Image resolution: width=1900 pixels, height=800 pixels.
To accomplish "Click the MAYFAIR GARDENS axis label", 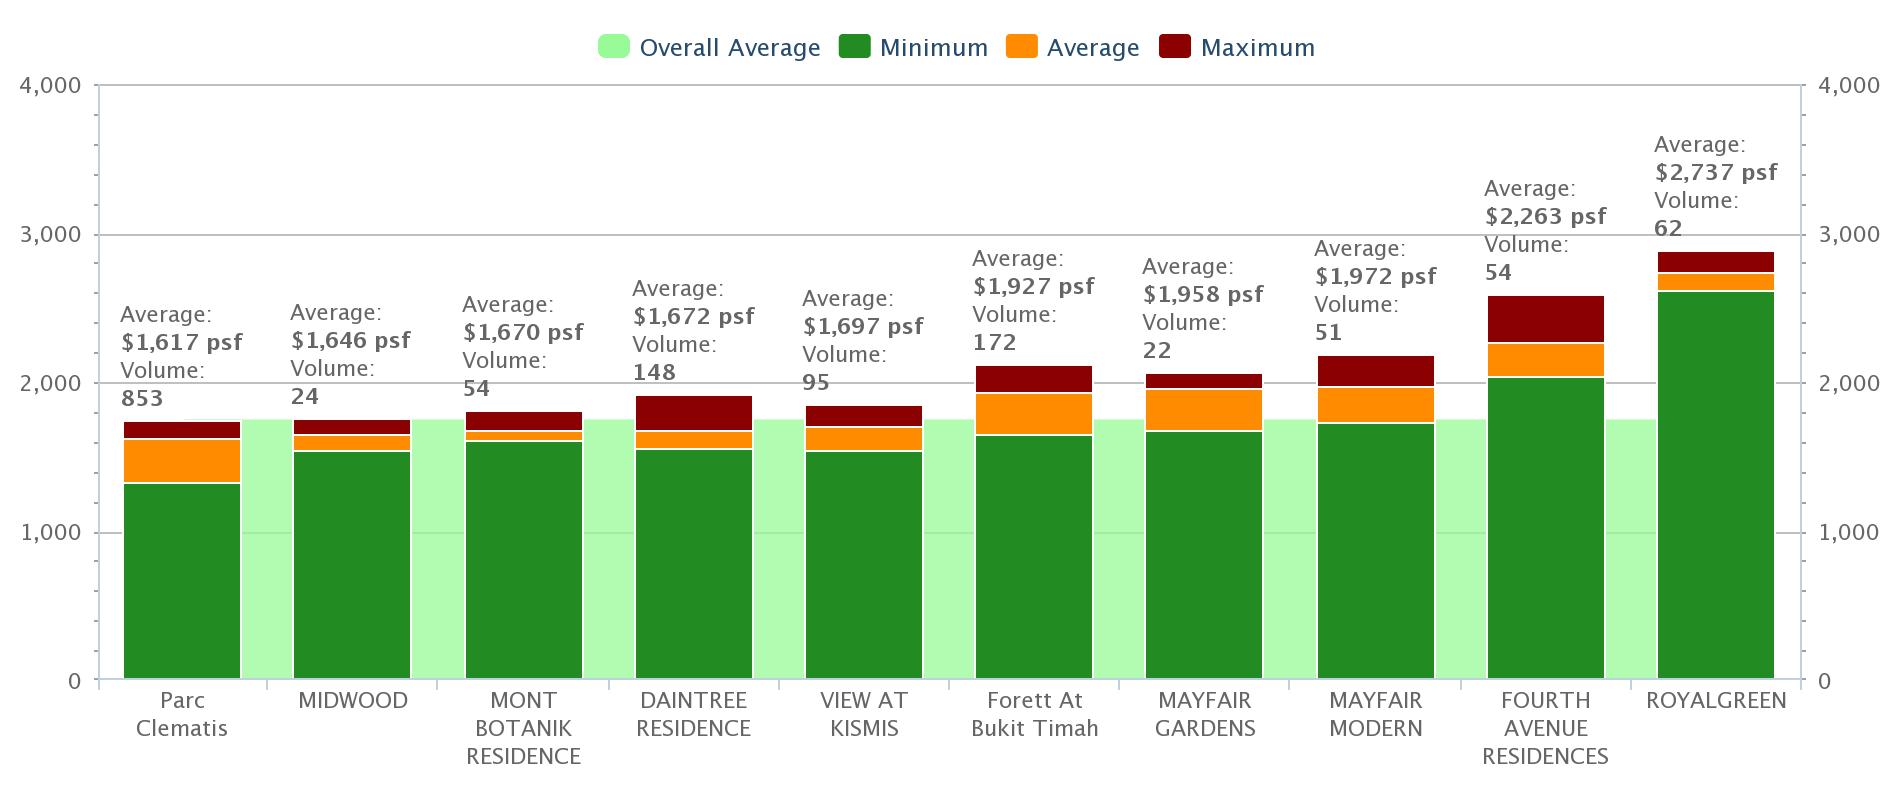I will coord(1205,714).
